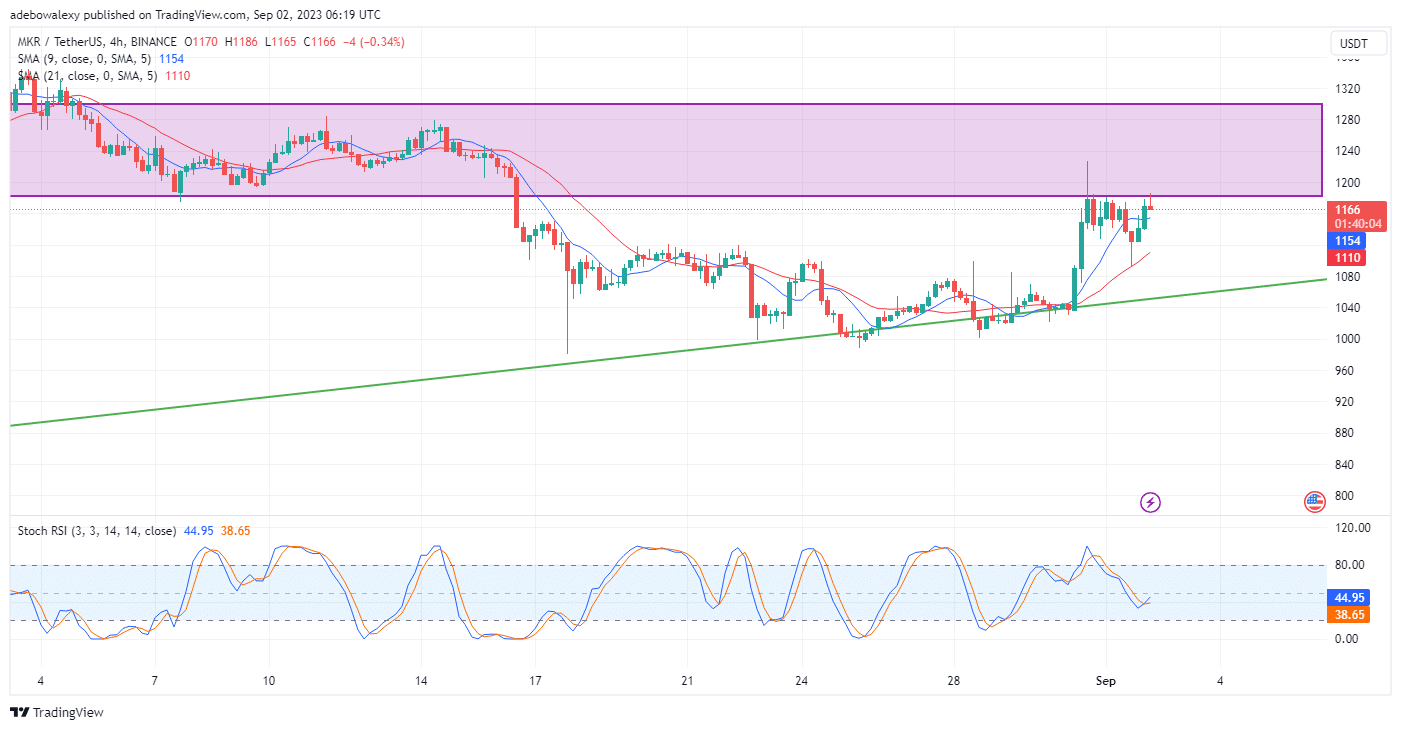The image size is (1401, 730).
Task: Click the 1000 price axis label
Action: click(x=1346, y=339)
